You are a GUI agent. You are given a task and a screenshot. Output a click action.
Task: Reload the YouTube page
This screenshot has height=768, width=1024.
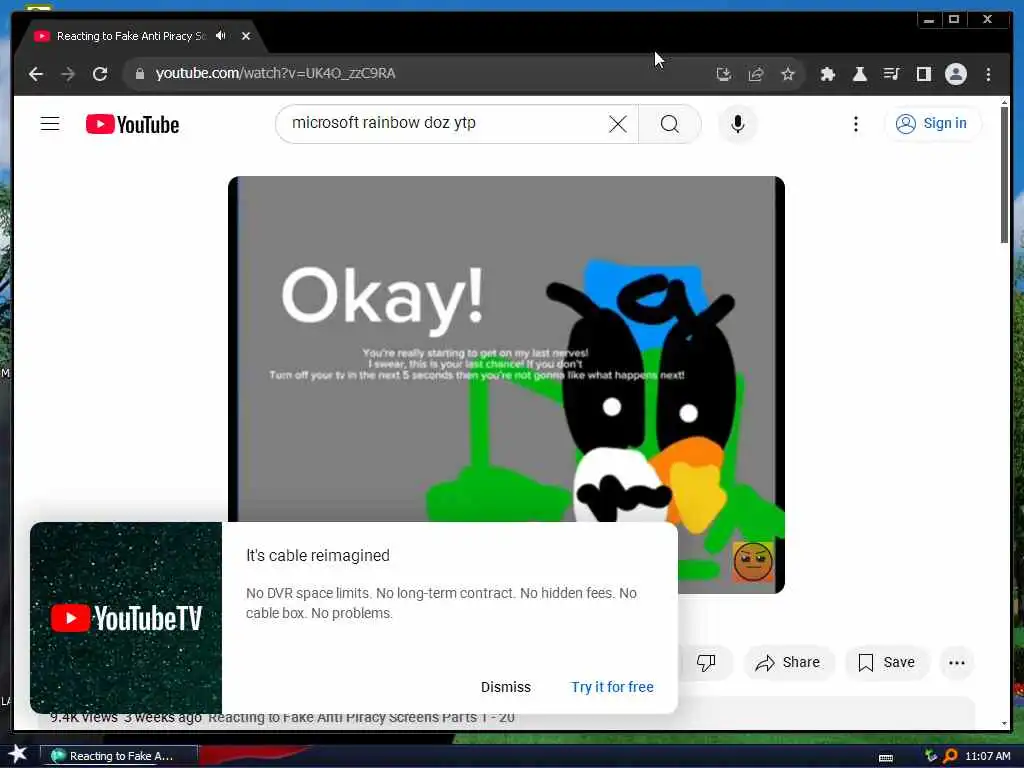[x=100, y=74]
